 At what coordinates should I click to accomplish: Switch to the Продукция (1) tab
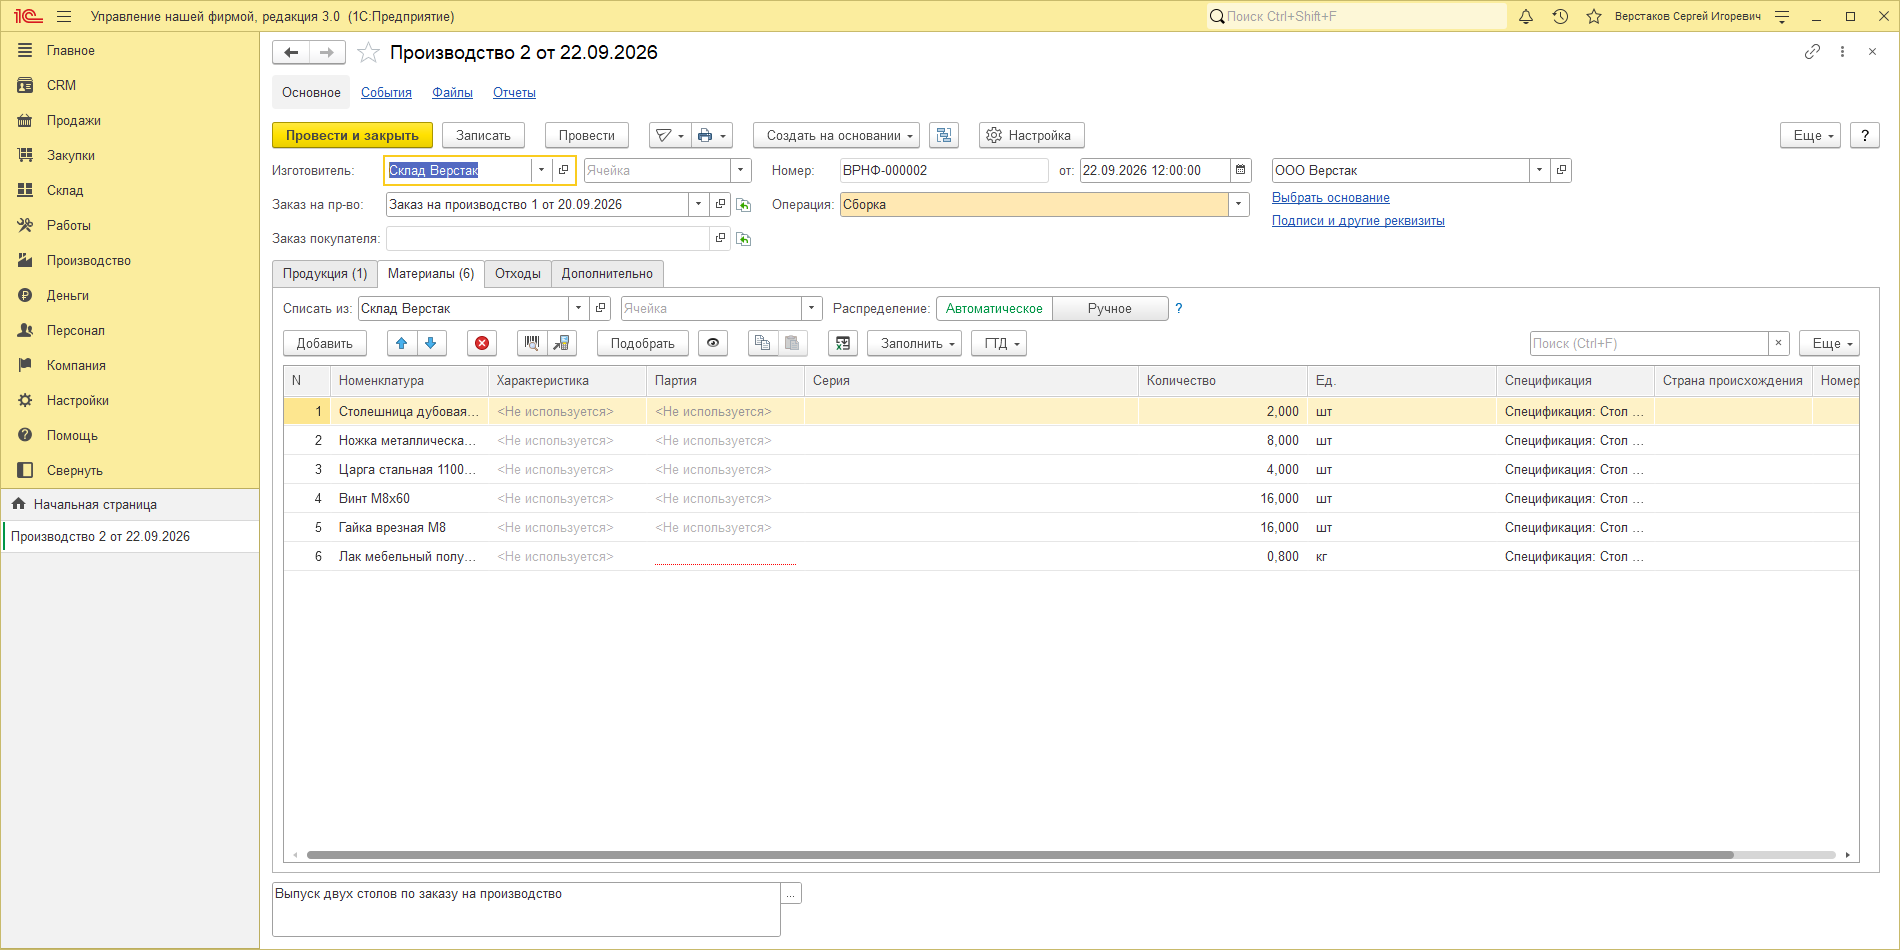[x=325, y=273]
